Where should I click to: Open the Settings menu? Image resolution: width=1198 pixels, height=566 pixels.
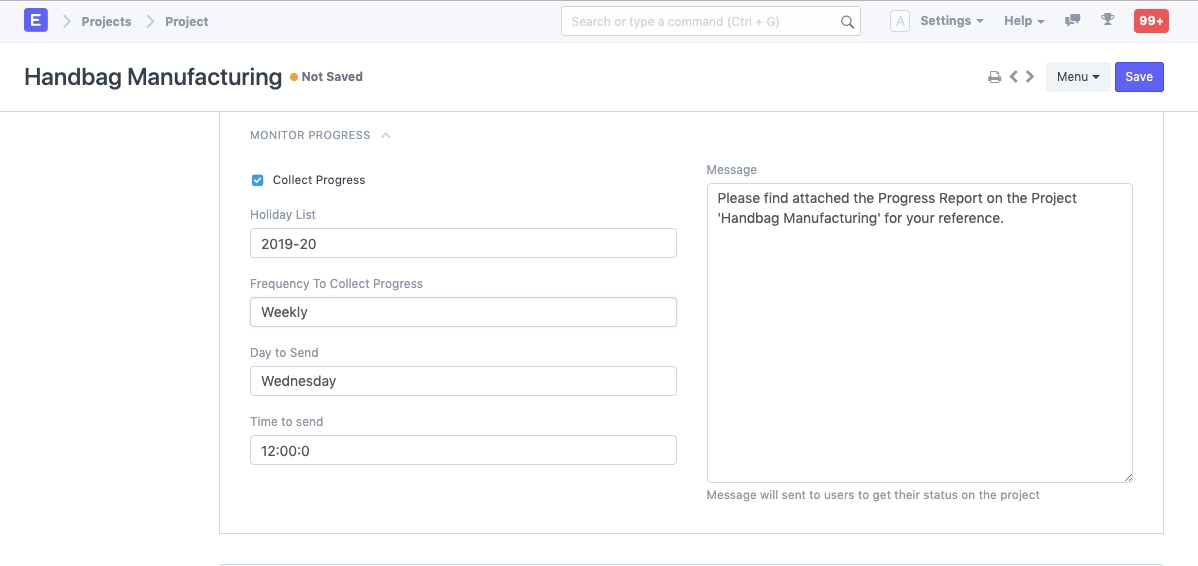(x=951, y=21)
